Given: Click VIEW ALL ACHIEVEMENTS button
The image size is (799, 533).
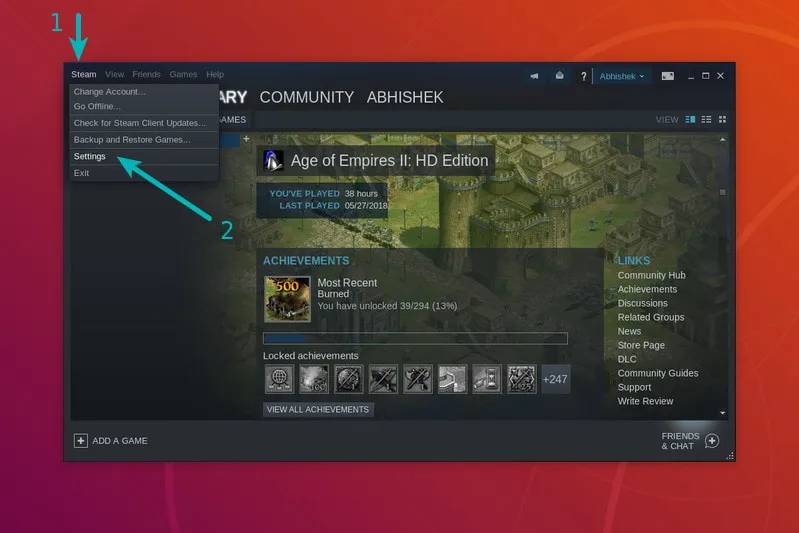Looking at the screenshot, I should [x=318, y=410].
